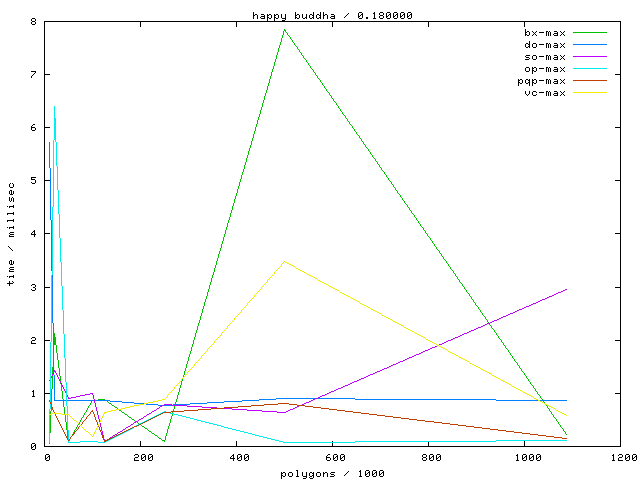This screenshot has width=640, height=480.
Task: Click blue line sample beside do-max
Action: point(590,45)
